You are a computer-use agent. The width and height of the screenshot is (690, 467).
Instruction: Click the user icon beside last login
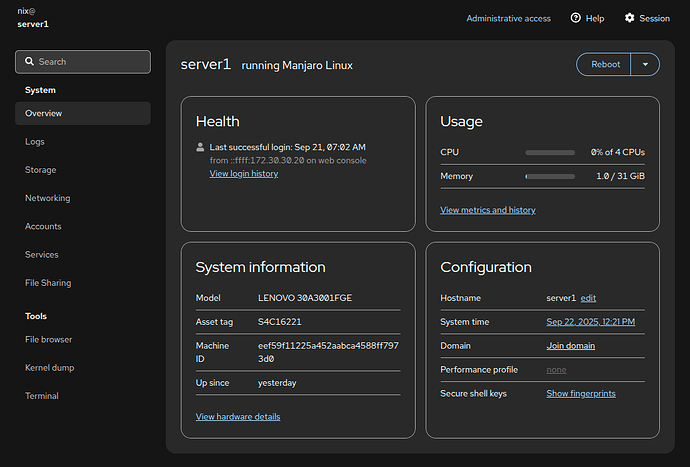(200, 147)
